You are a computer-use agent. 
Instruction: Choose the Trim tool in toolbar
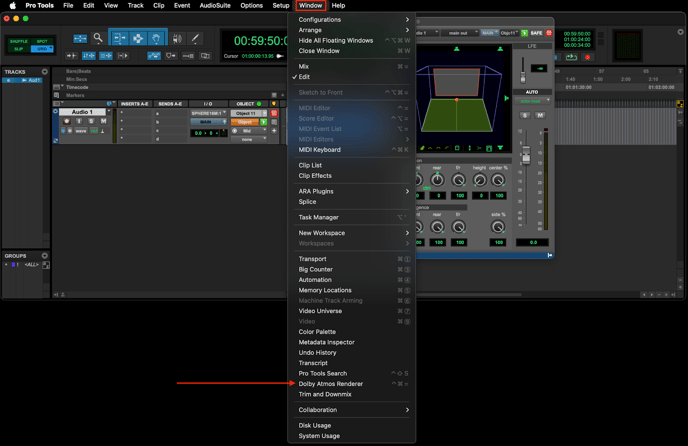point(119,38)
